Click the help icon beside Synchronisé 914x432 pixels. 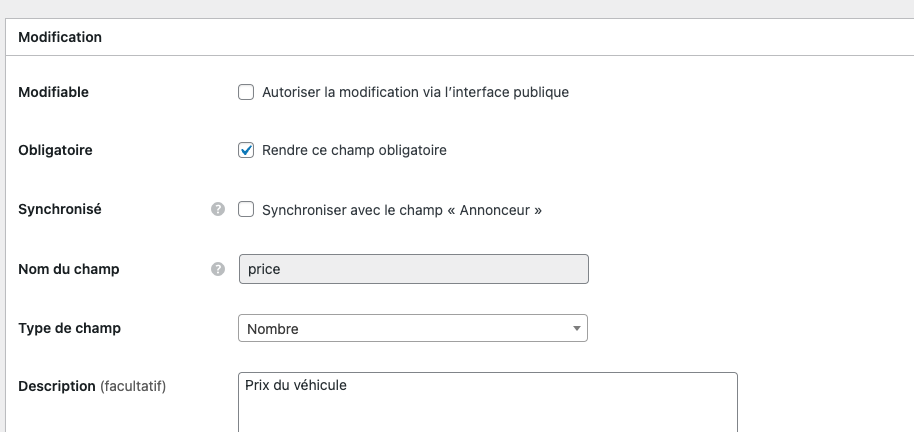point(218,209)
